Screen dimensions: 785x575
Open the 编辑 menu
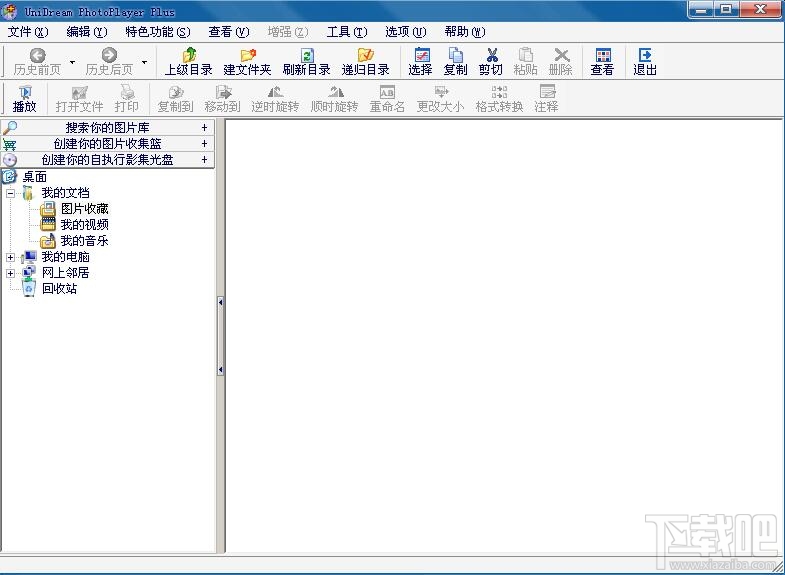click(x=87, y=32)
